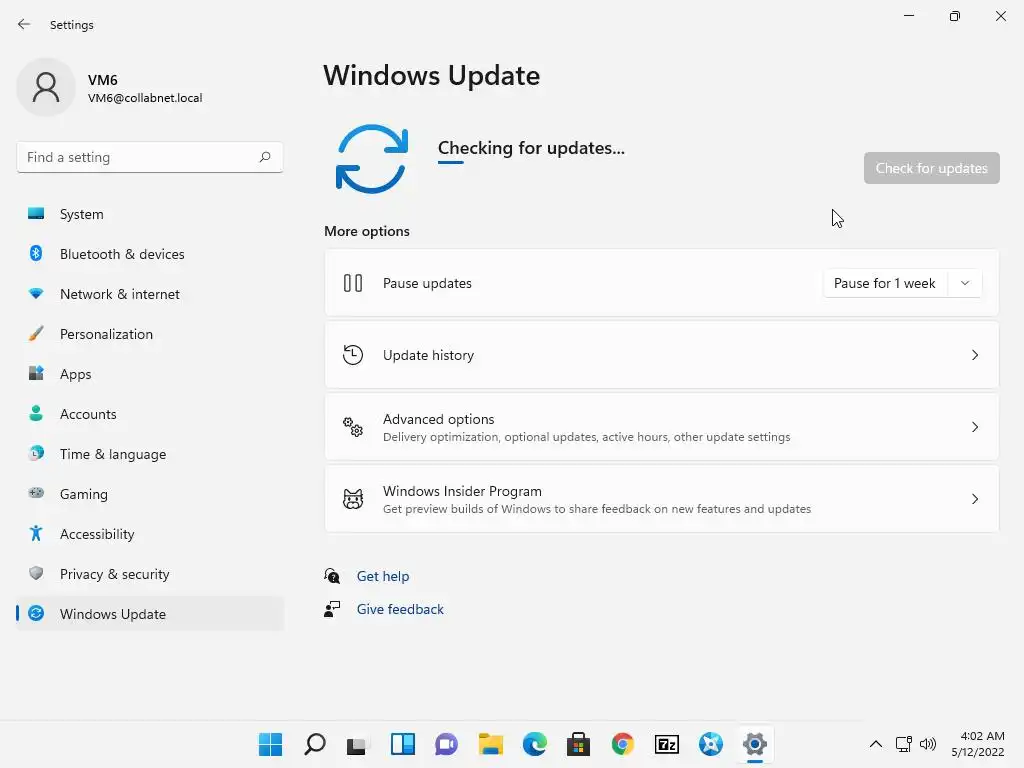Select Personalization in sidebar
Viewport: 1024px width, 768px height.
(150, 333)
